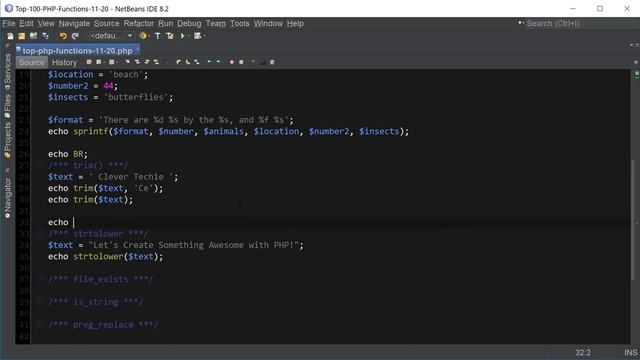Click the editor Back navigation icon
Image resolution: width=640 pixels, height=360 pixels.
point(98,62)
